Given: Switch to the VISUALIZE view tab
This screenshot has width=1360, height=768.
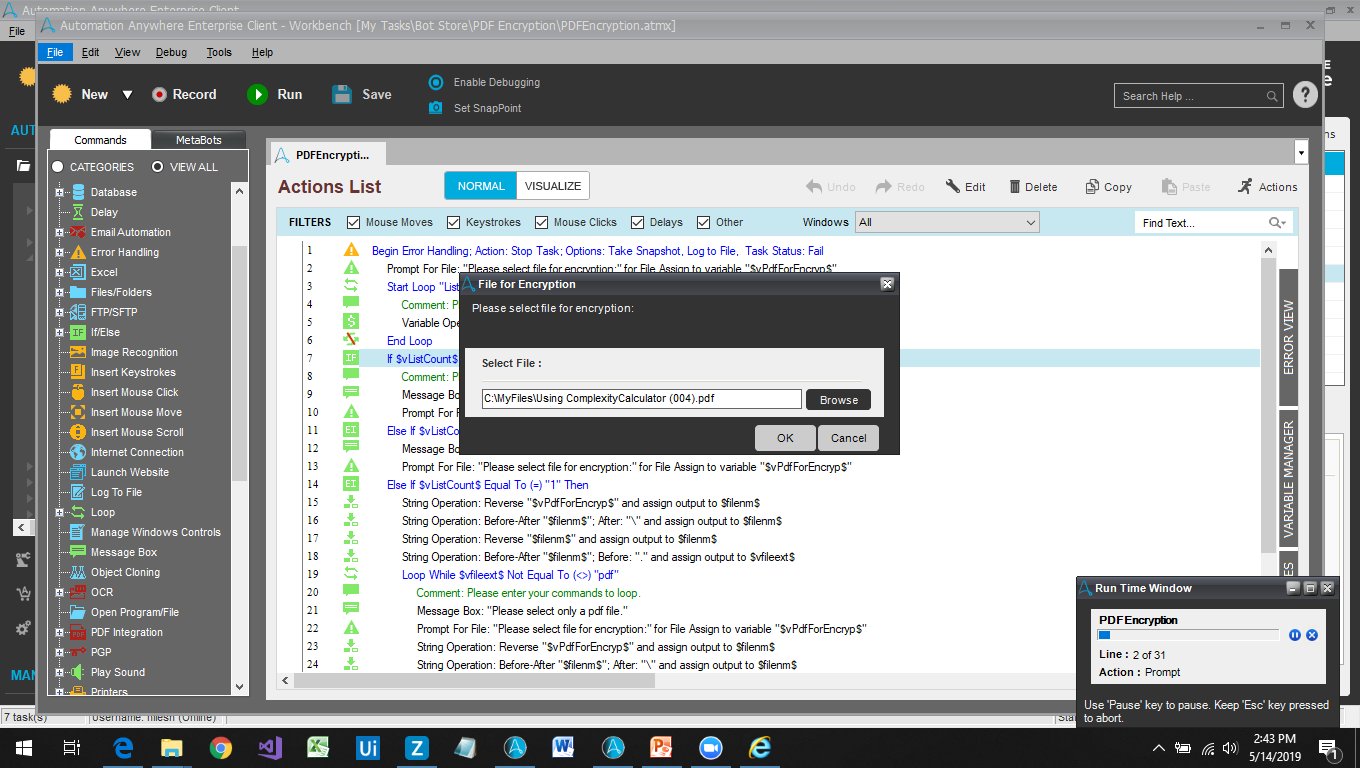Looking at the screenshot, I should point(553,186).
